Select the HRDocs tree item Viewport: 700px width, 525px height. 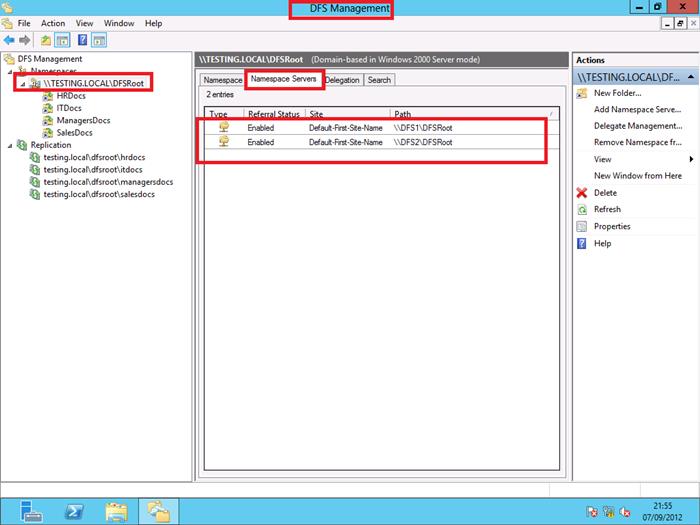coord(71,96)
